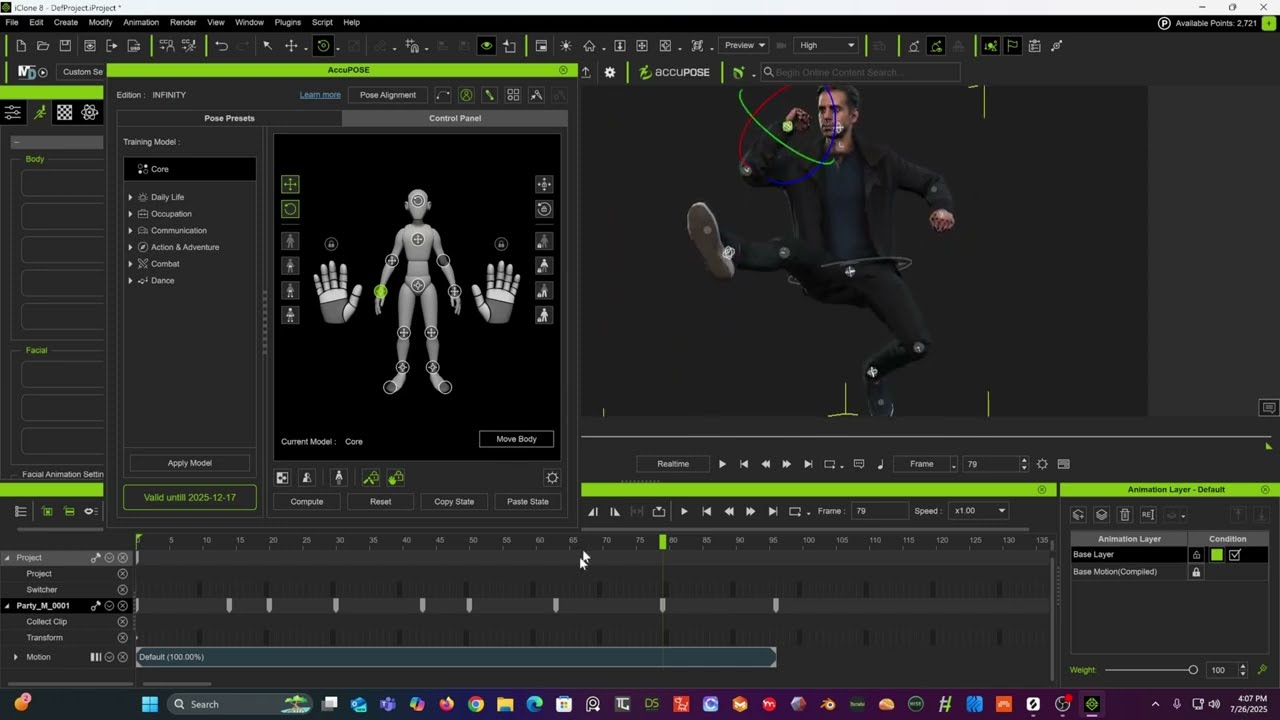Viewport: 1280px width, 720px height.
Task: Click the sun light icon in the toolbar
Action: (566, 45)
